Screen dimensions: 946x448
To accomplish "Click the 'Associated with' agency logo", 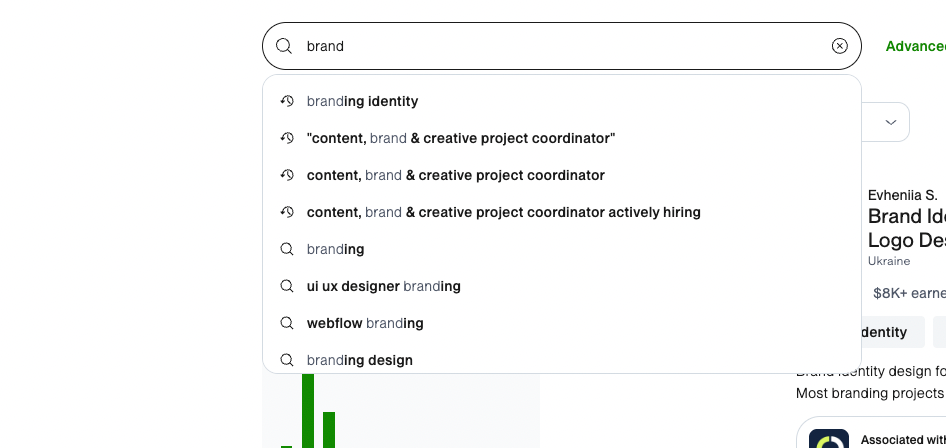I will click(x=829, y=439).
